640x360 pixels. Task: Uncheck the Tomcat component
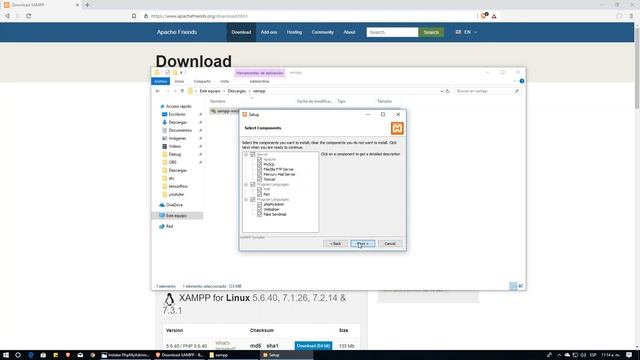(x=259, y=179)
